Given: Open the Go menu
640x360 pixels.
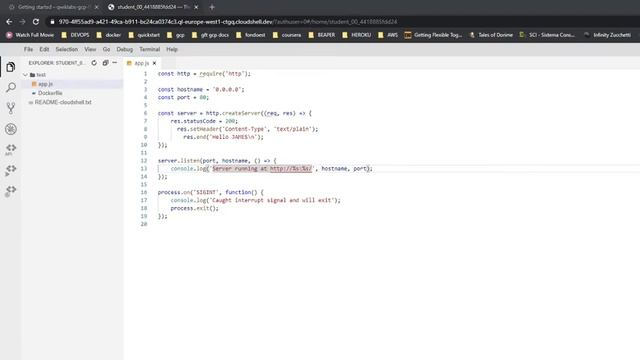Looking at the screenshot, I should pos(106,49).
